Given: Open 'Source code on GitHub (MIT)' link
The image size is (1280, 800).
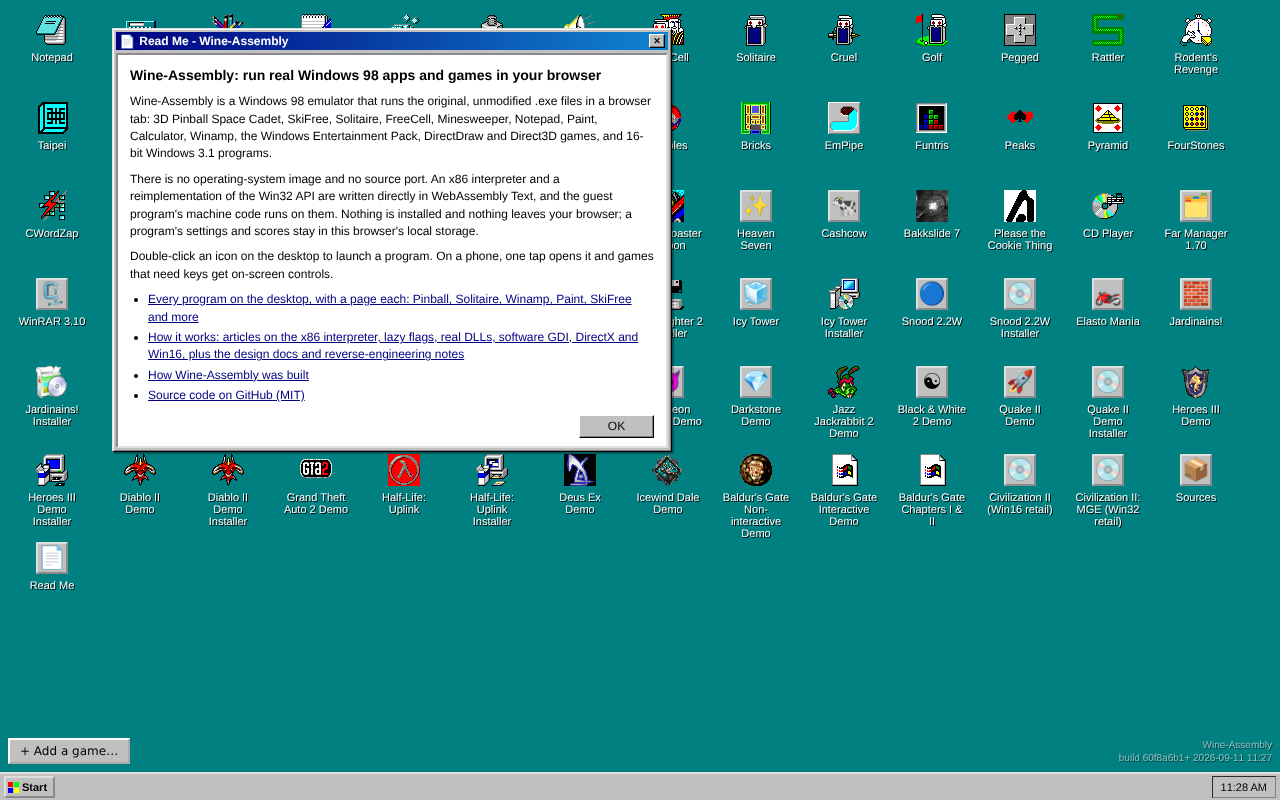Looking at the screenshot, I should coord(226,395).
